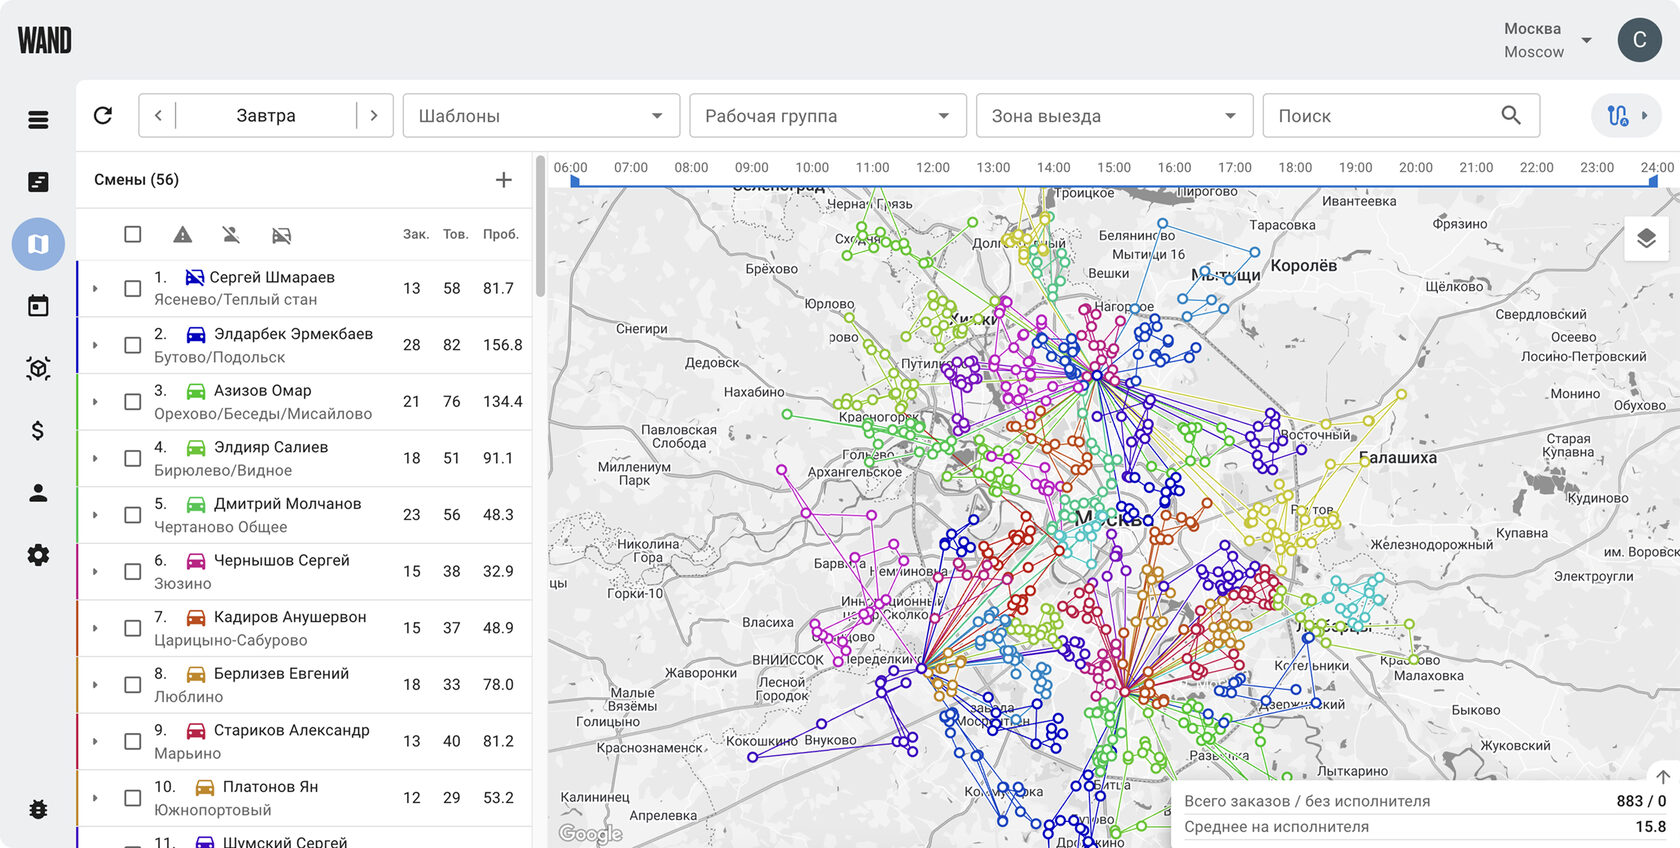The image size is (1680, 848).
Task: Expand the Платонов Ян shift row
Action: [x=96, y=798]
